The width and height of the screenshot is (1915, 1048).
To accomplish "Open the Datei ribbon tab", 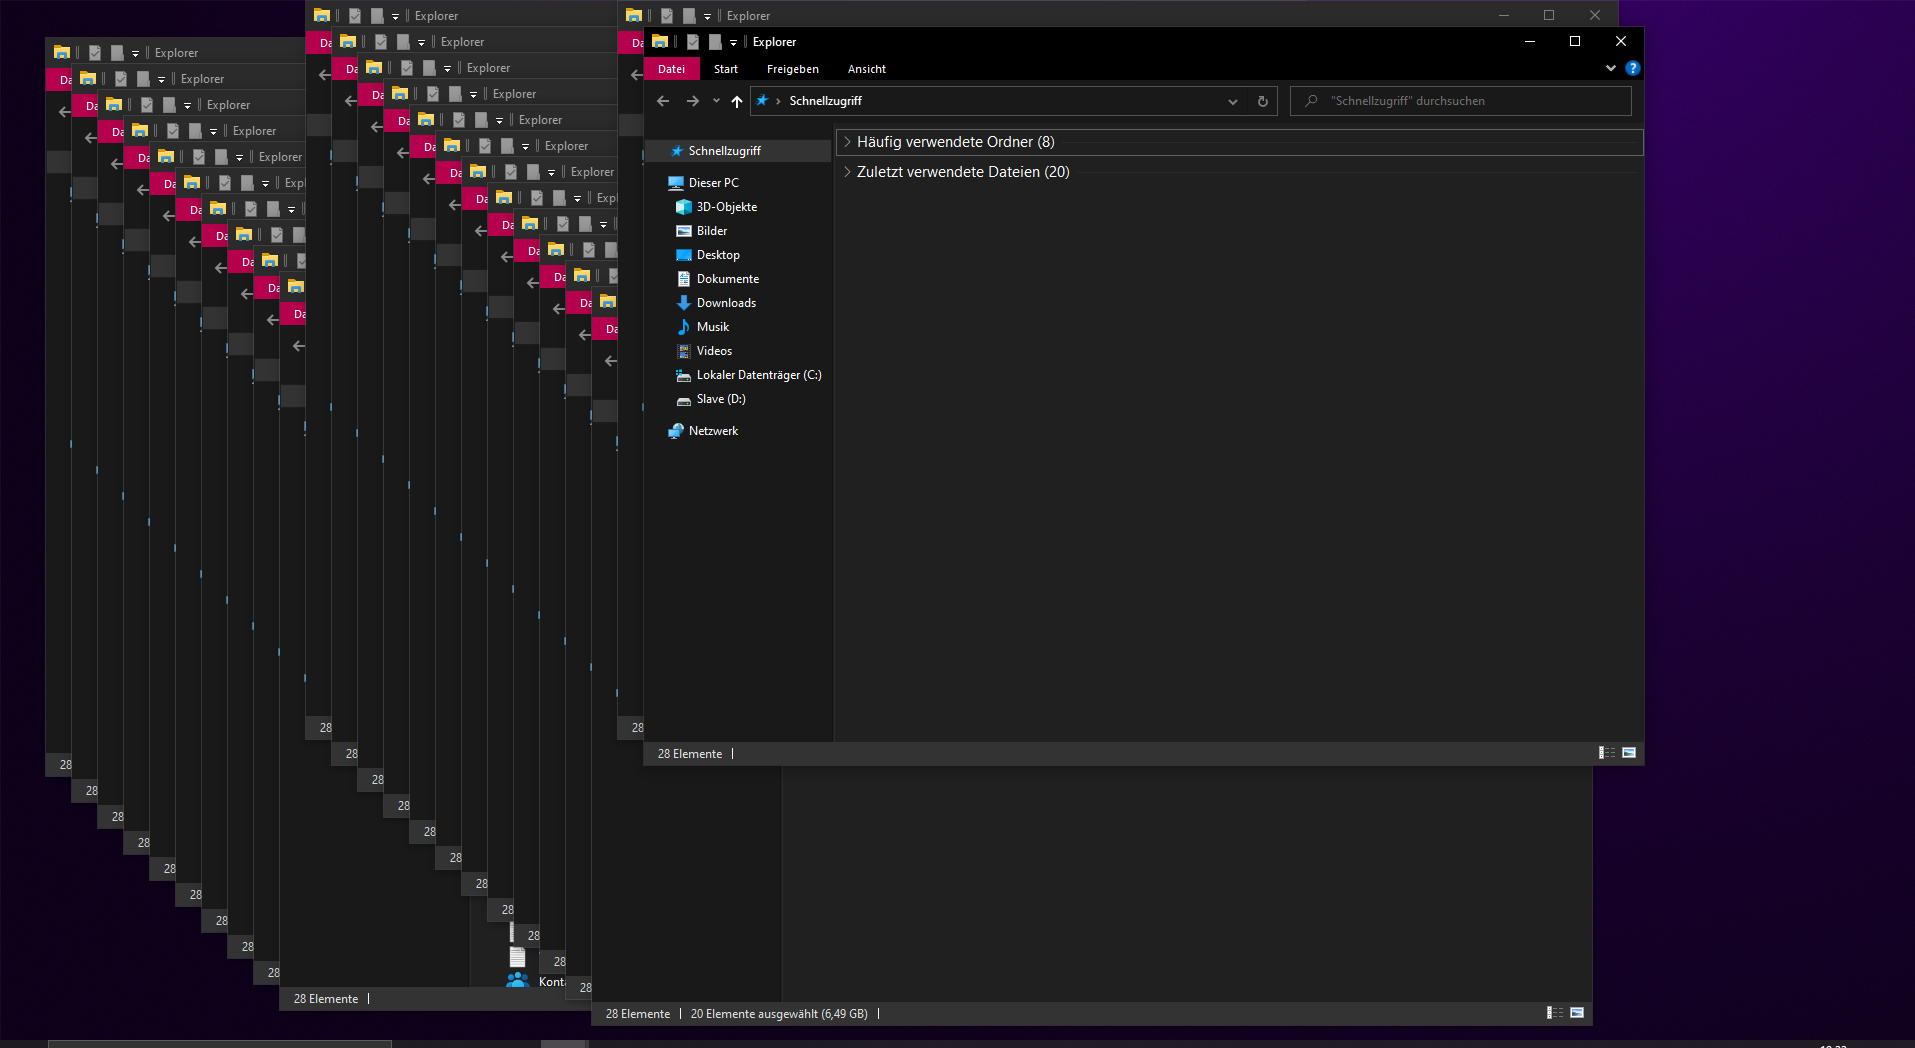I will tap(672, 69).
